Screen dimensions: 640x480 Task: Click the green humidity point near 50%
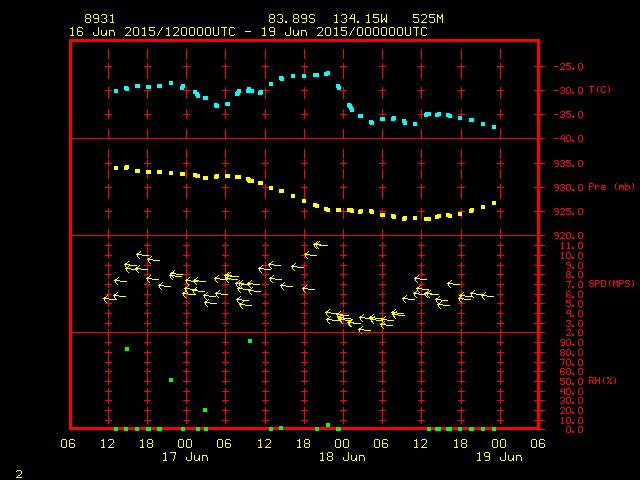[x=171, y=380]
